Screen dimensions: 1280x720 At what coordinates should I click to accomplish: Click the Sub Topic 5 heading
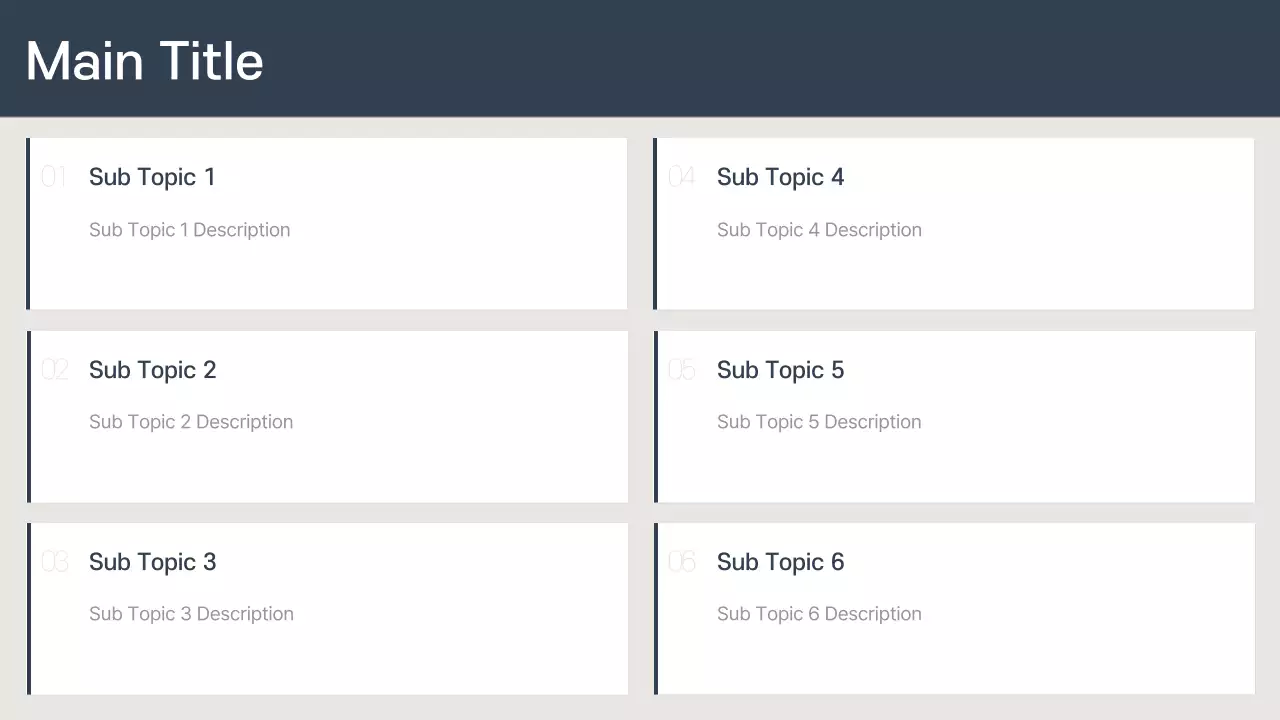coord(780,370)
